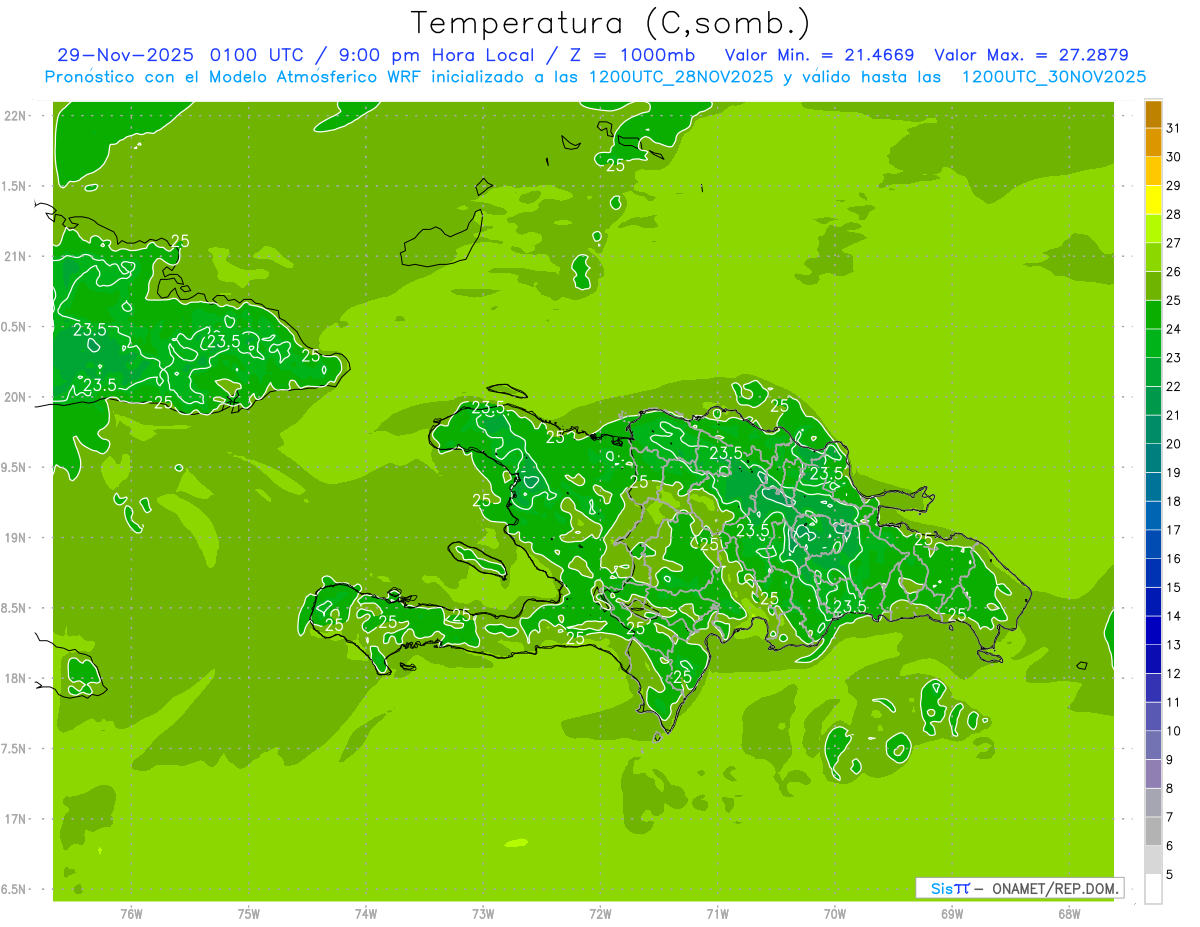Screen dimensions: 1200x927
Task: Click the "1200UTC_30NOV2025" valid-until timestamp
Action: pos(1053,77)
